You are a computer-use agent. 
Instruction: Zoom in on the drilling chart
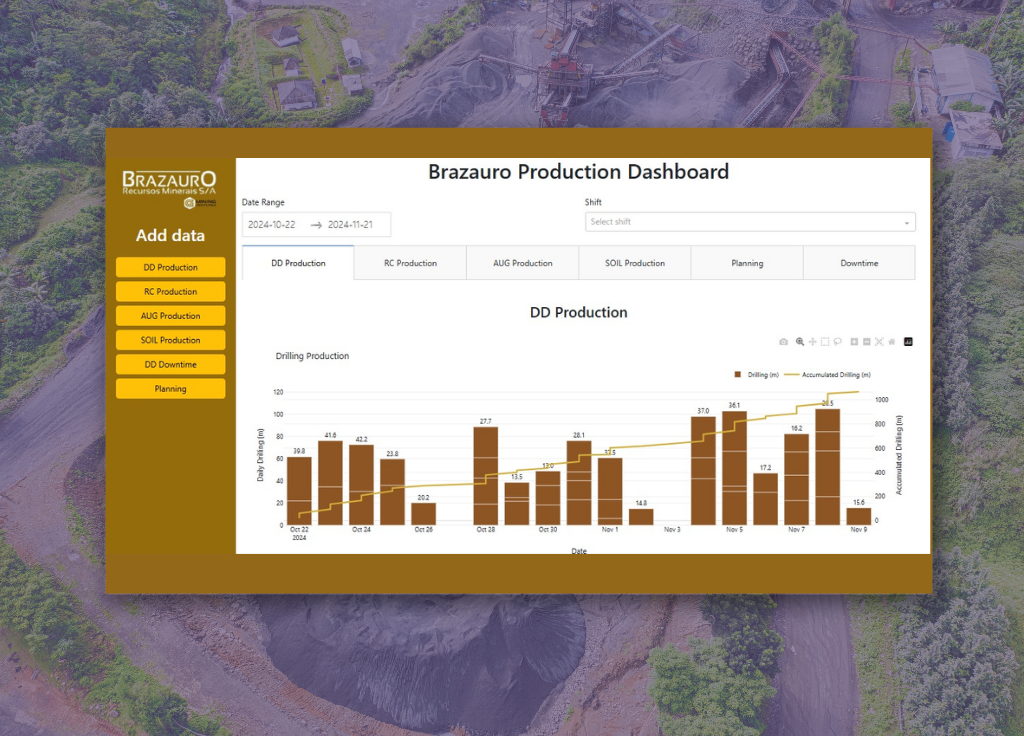tap(854, 341)
